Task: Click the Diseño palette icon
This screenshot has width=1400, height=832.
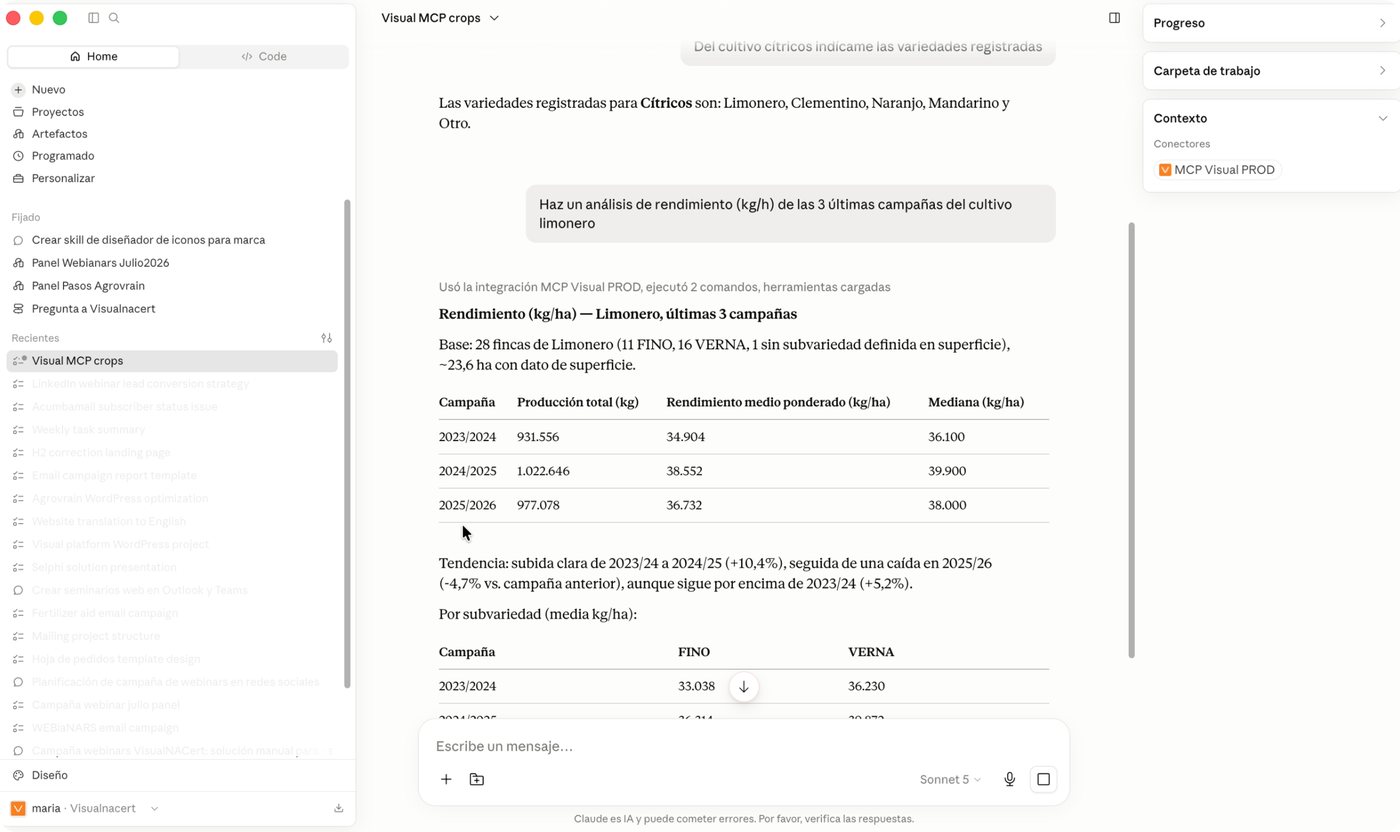Action: pyautogui.click(x=18, y=775)
